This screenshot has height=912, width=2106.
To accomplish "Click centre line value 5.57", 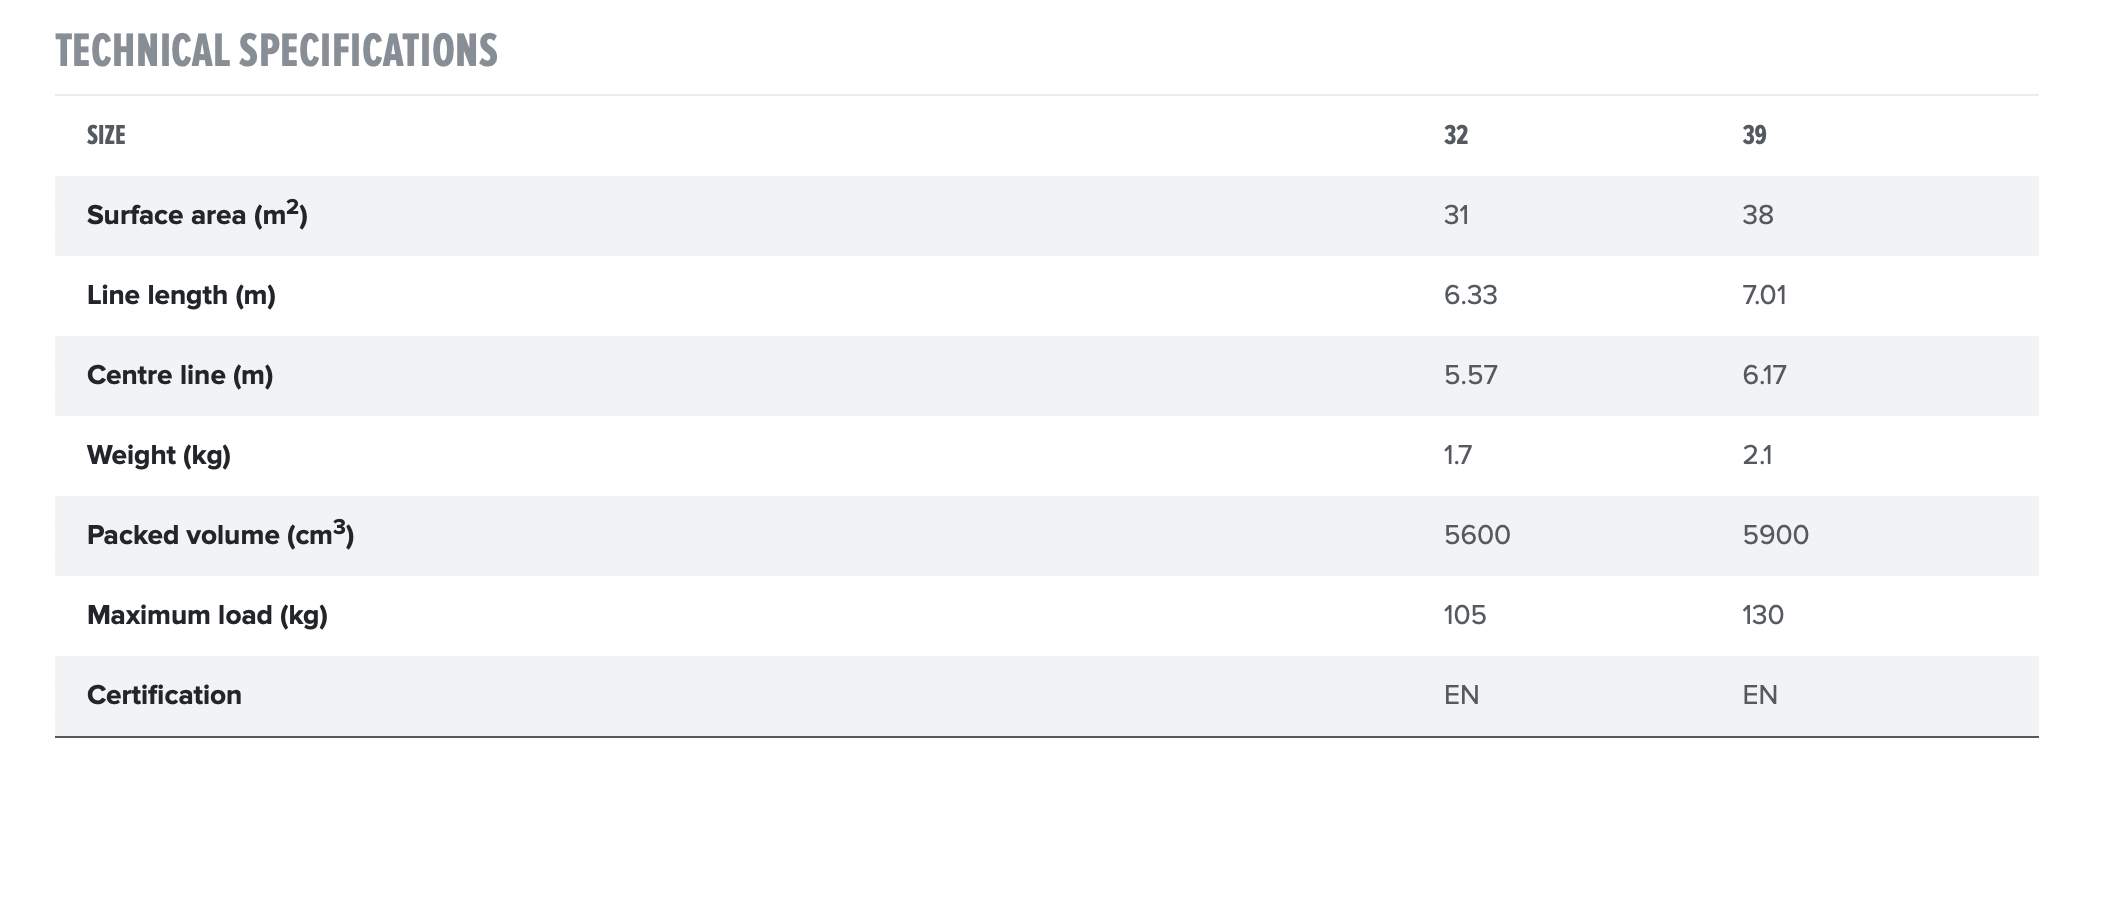I will (1470, 375).
